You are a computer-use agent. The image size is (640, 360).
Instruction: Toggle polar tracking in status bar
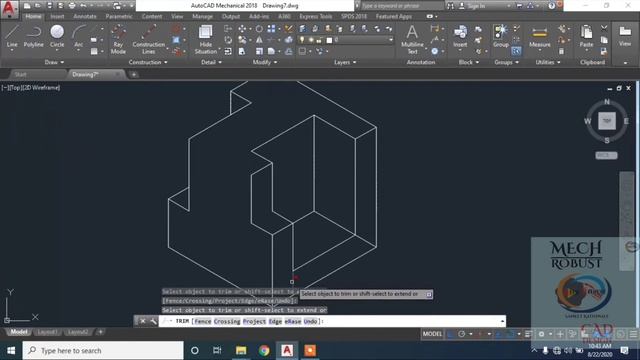462,334
